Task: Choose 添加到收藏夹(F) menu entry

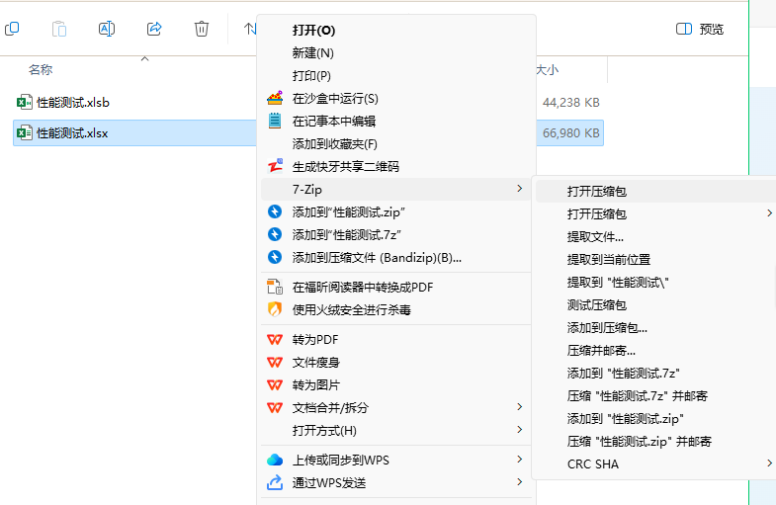Action: [x=396, y=144]
